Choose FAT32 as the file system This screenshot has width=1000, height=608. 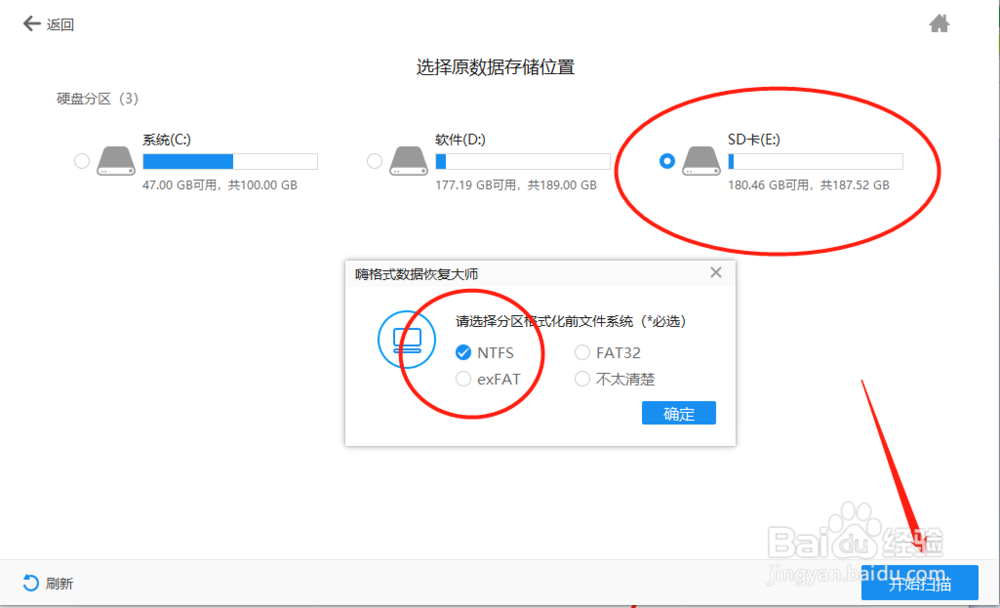pos(581,352)
